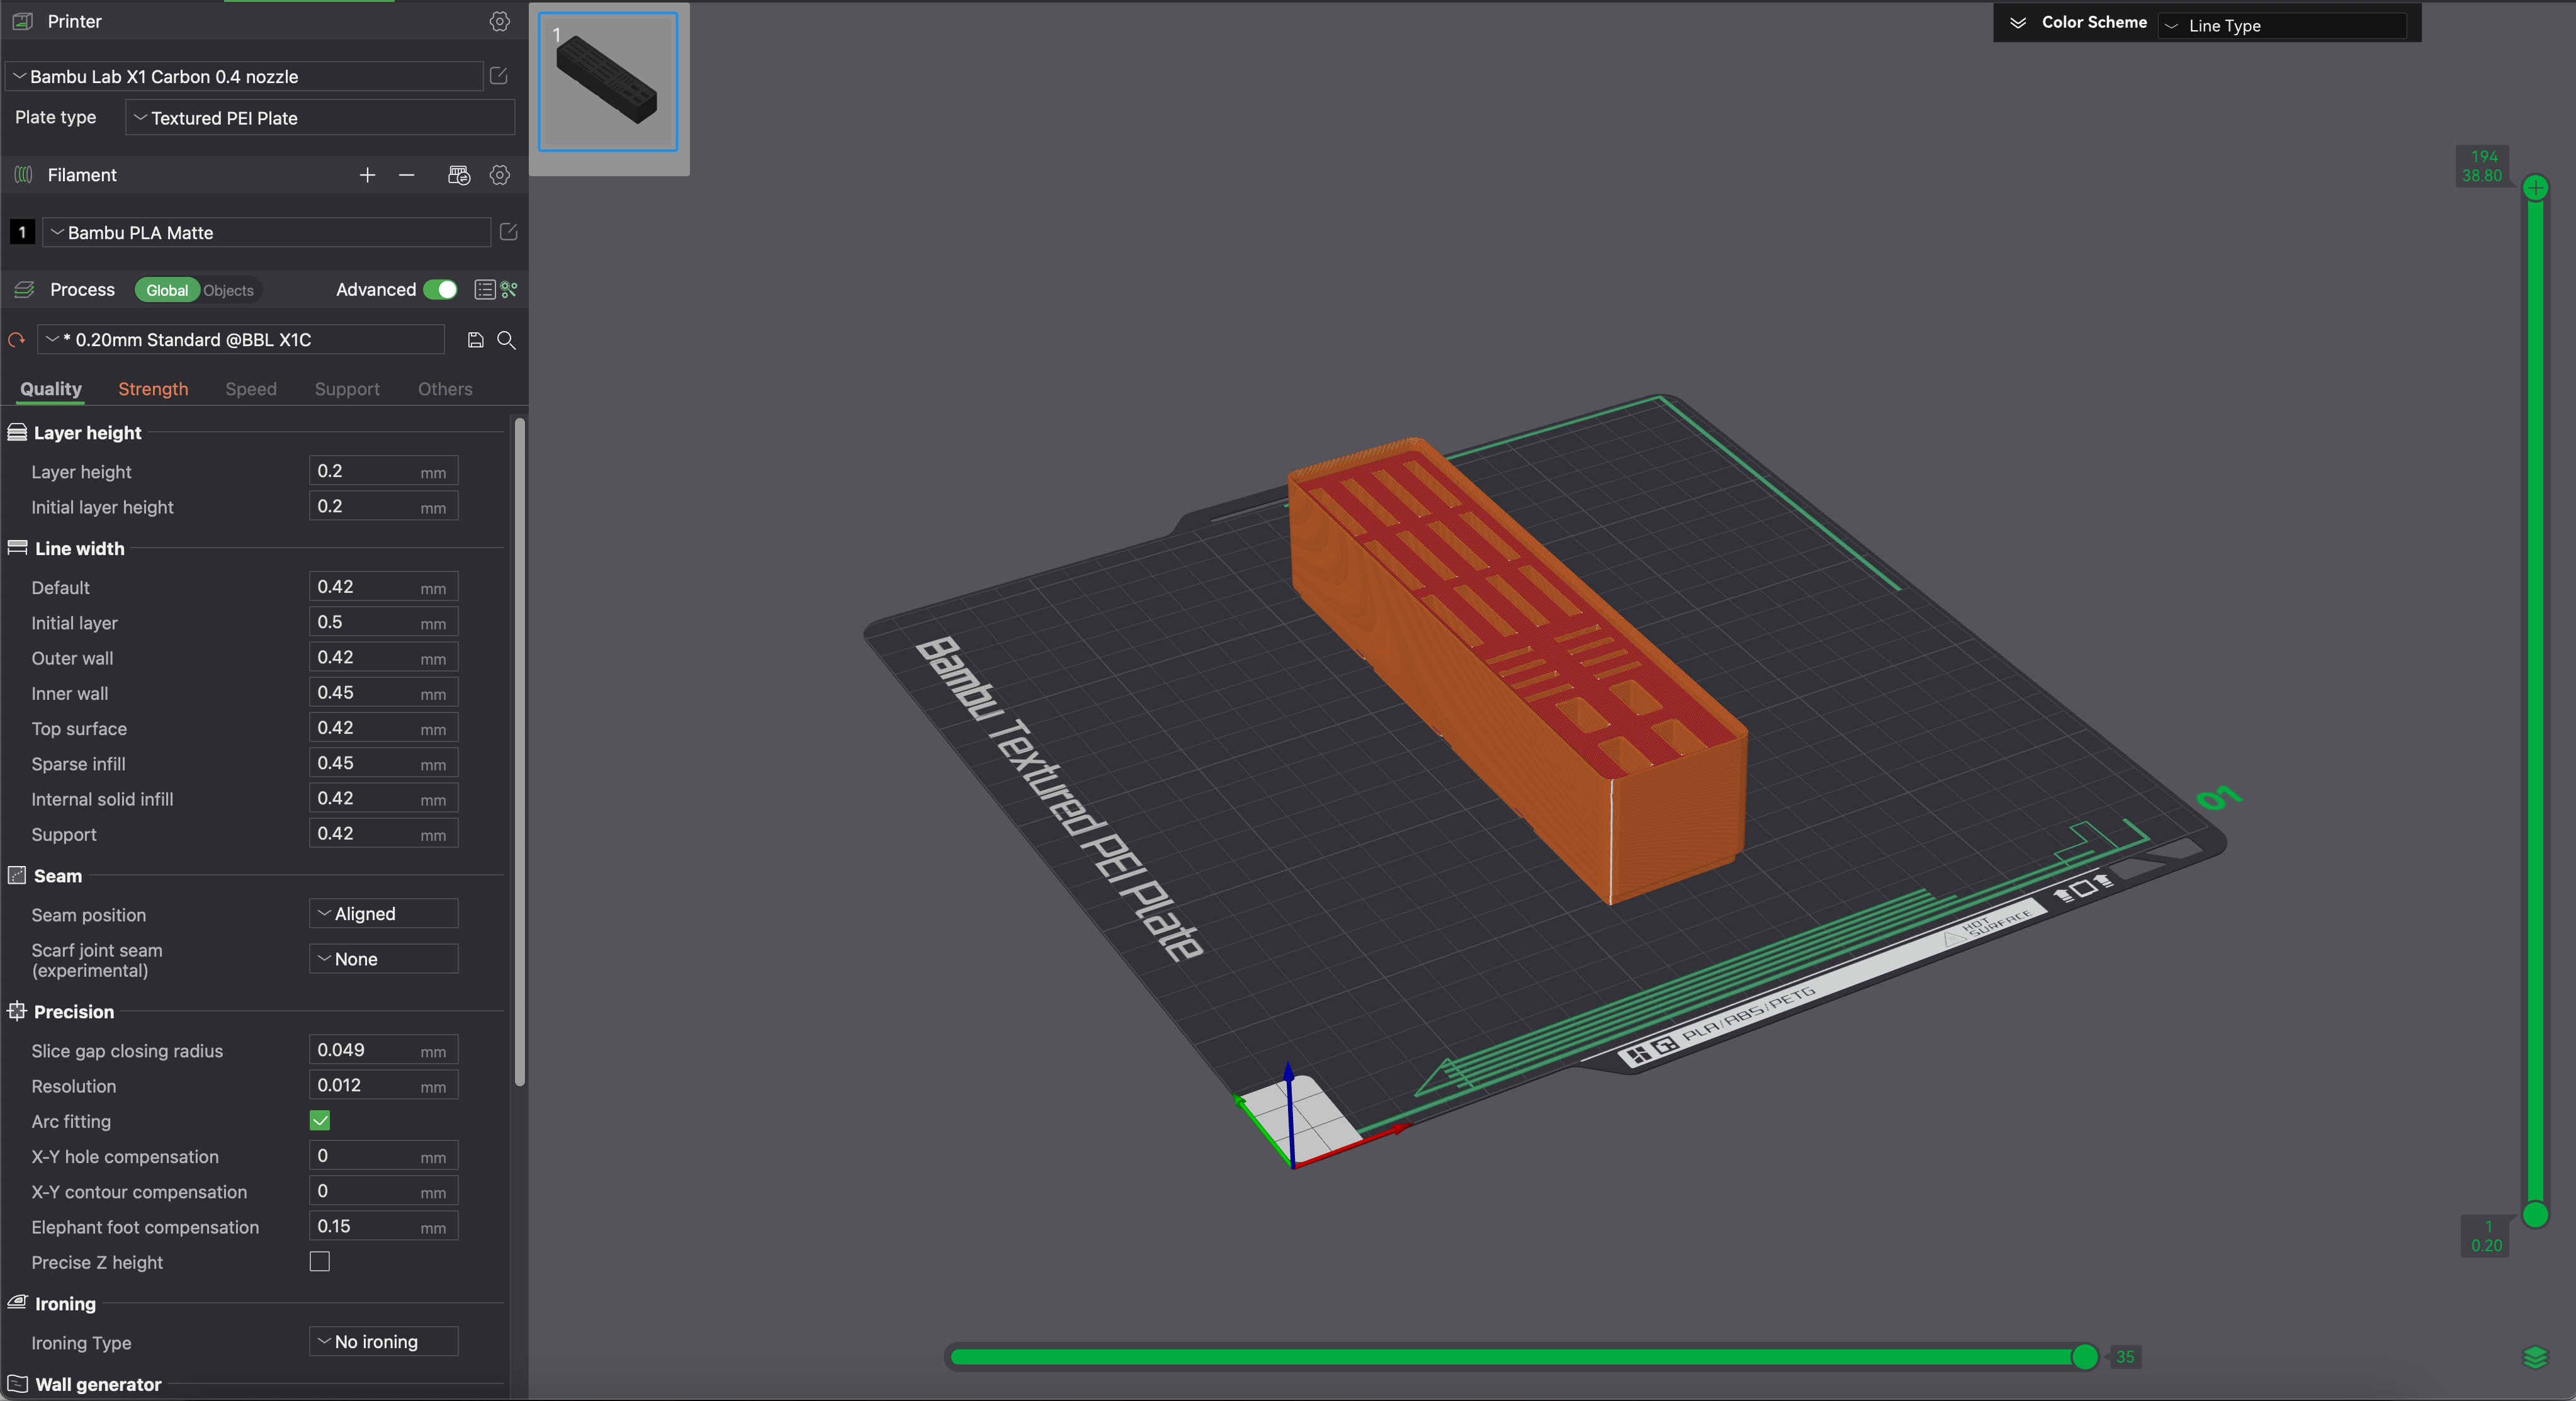Click the Color Scheme label to collapse options
This screenshot has height=1401, width=2576.
point(2093,22)
